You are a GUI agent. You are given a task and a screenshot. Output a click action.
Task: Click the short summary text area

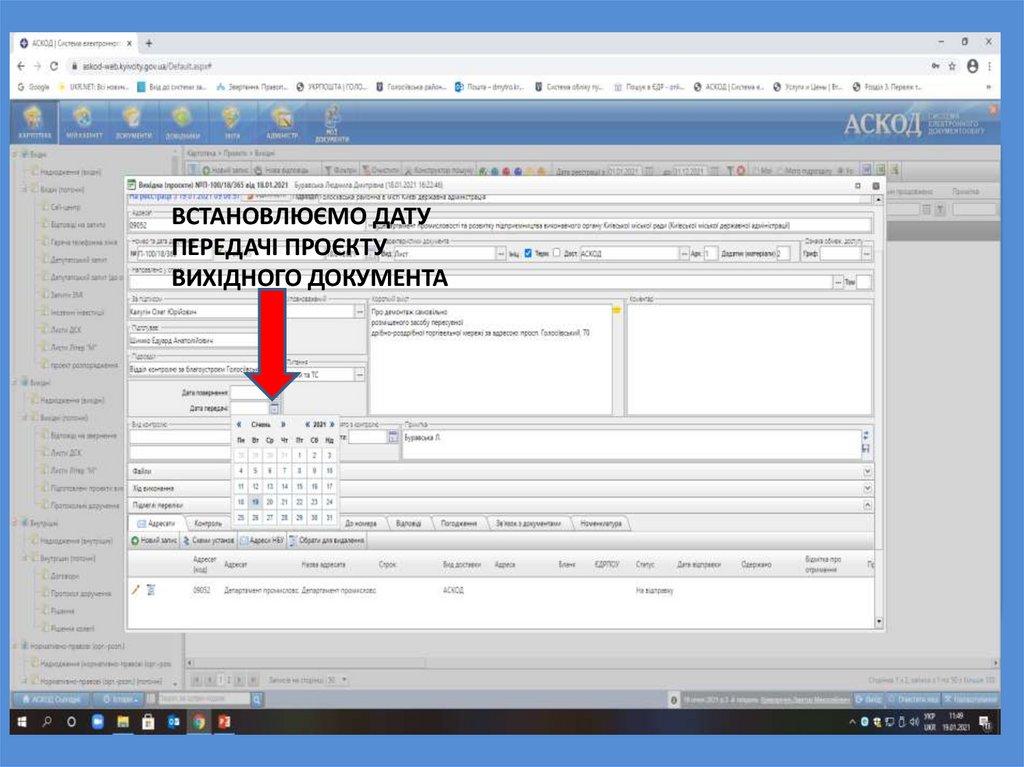(490, 359)
